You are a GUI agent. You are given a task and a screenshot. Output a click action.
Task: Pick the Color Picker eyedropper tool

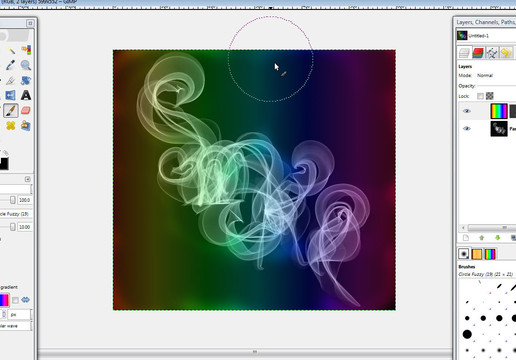coord(11,65)
